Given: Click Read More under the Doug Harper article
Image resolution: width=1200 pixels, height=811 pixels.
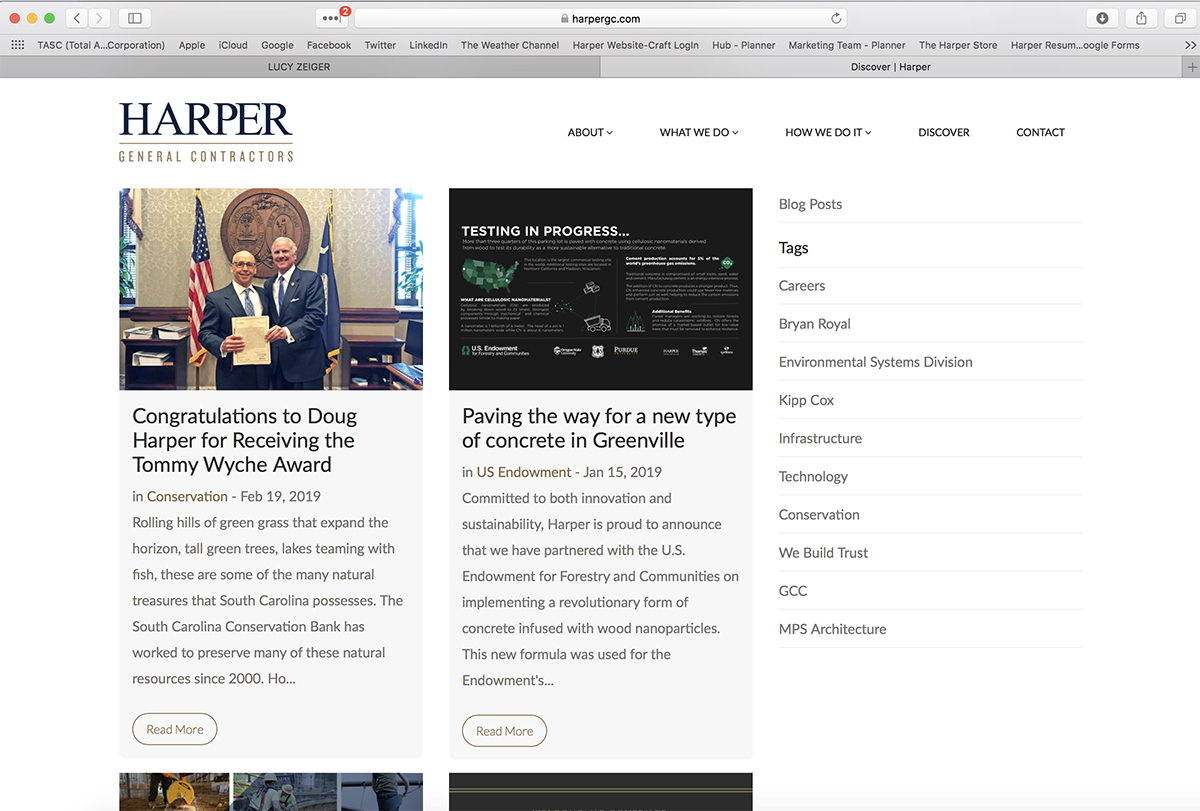Looking at the screenshot, I should (174, 729).
